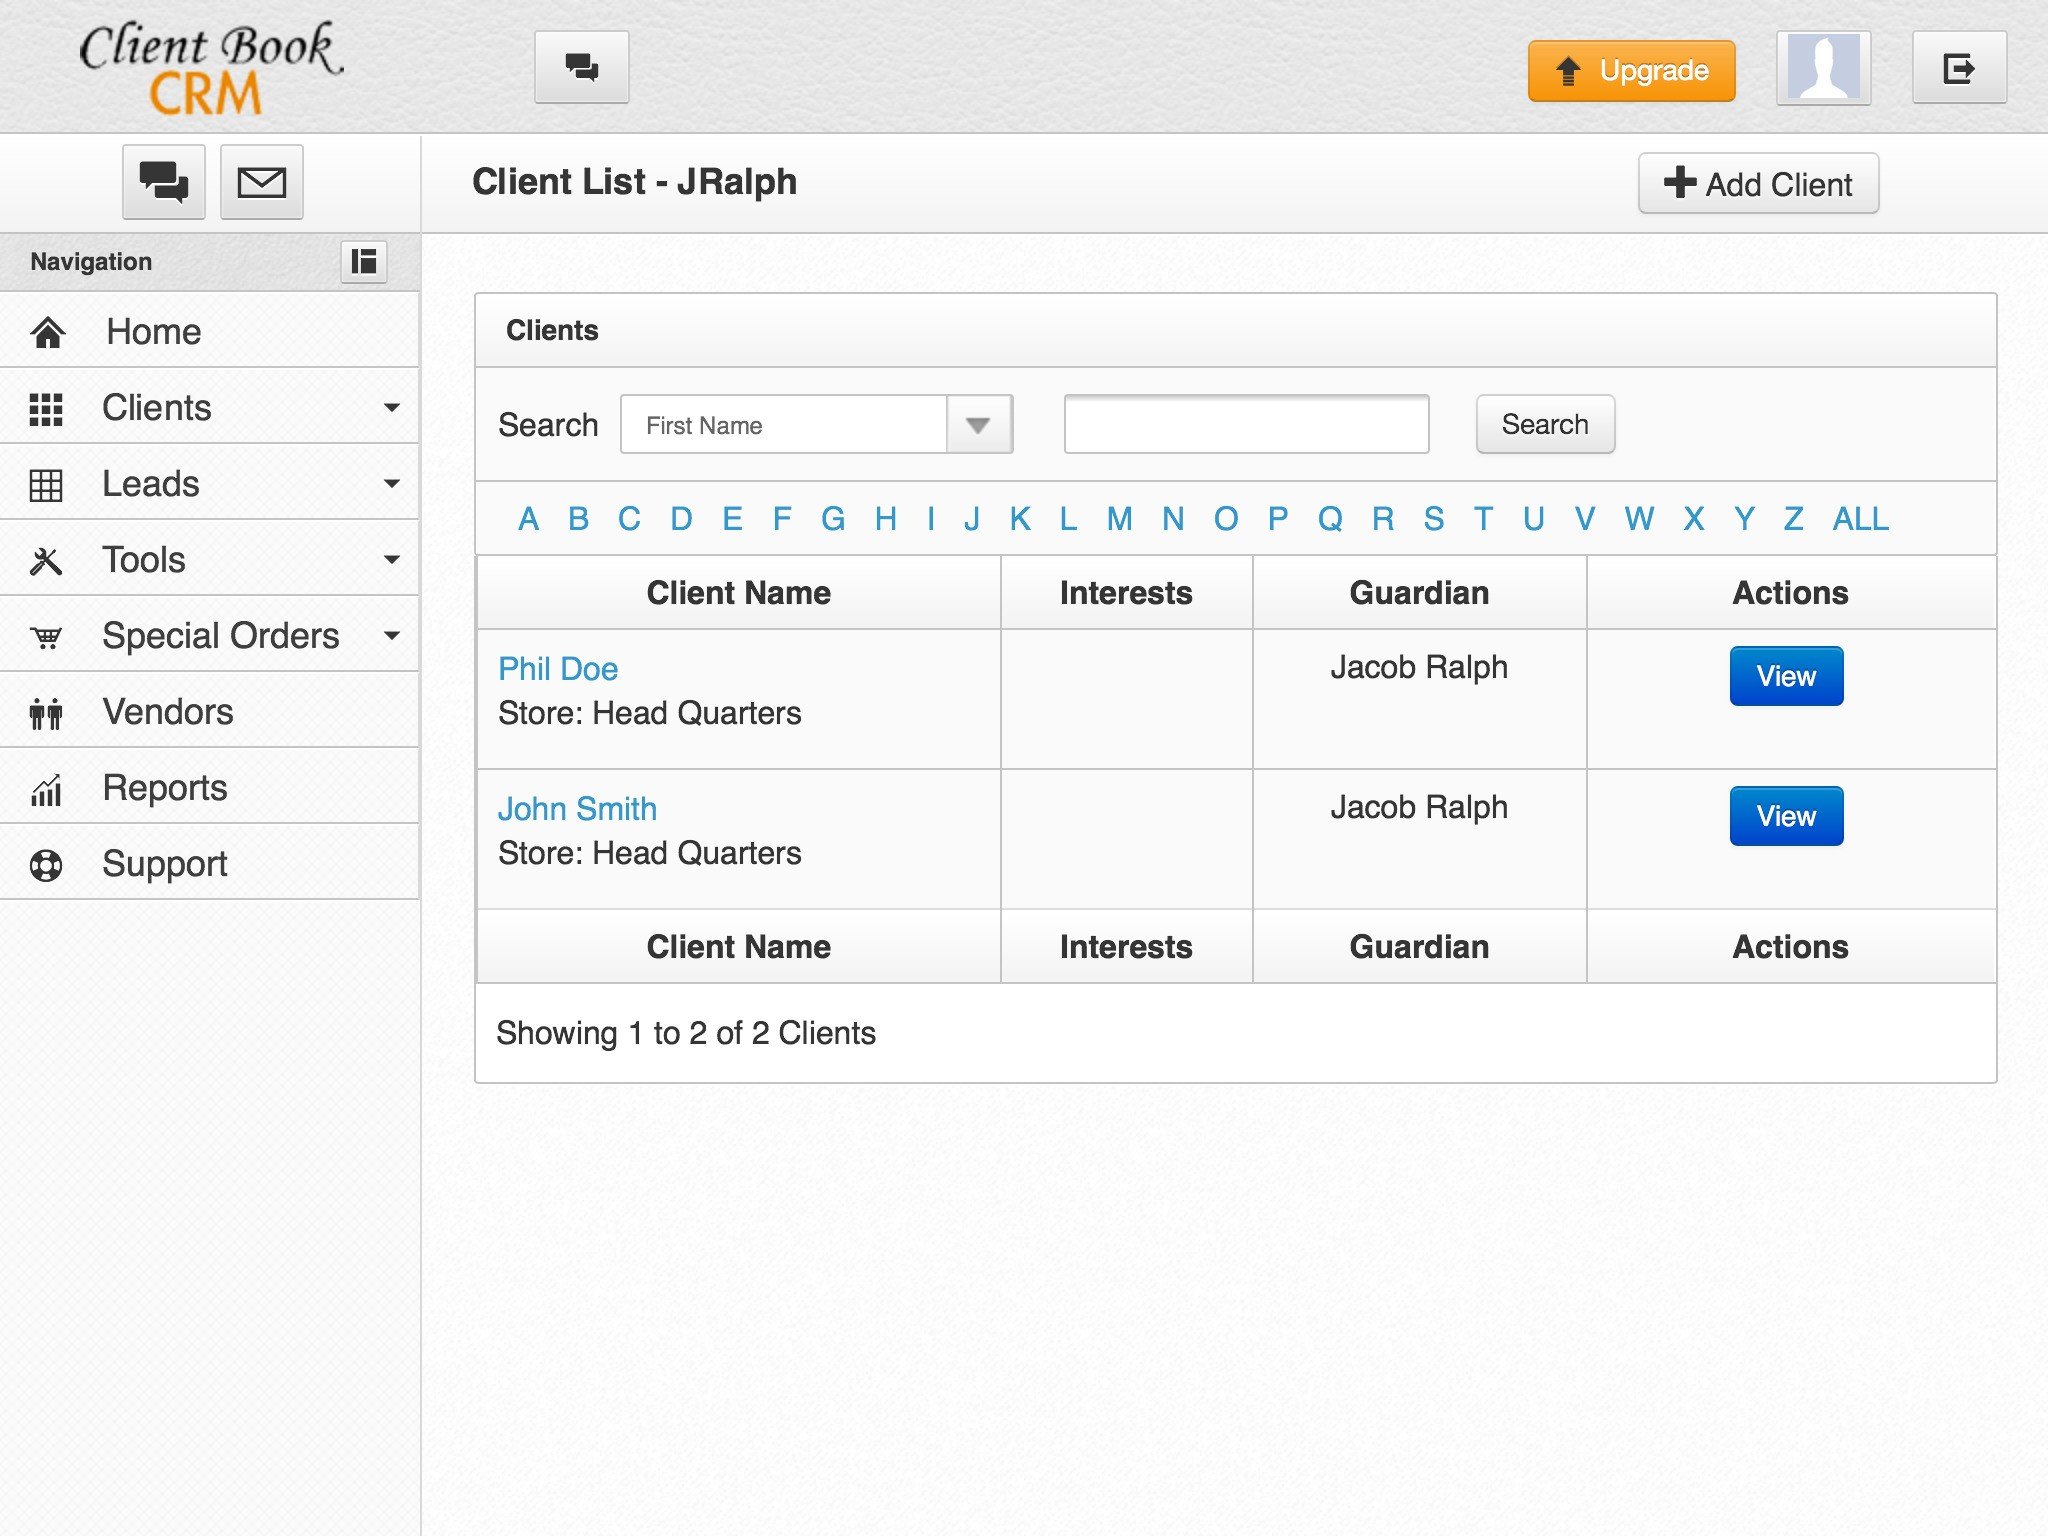Click the Search button
Viewport: 2048px width, 1536px height.
click(1545, 424)
